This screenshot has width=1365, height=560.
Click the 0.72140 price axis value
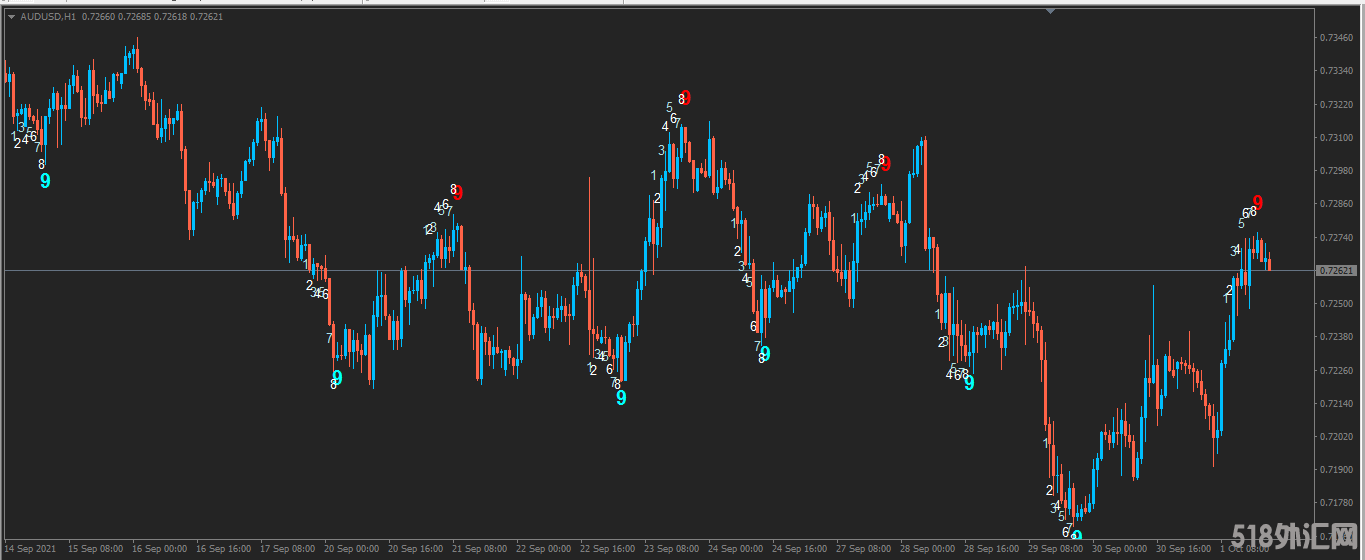(x=1334, y=403)
